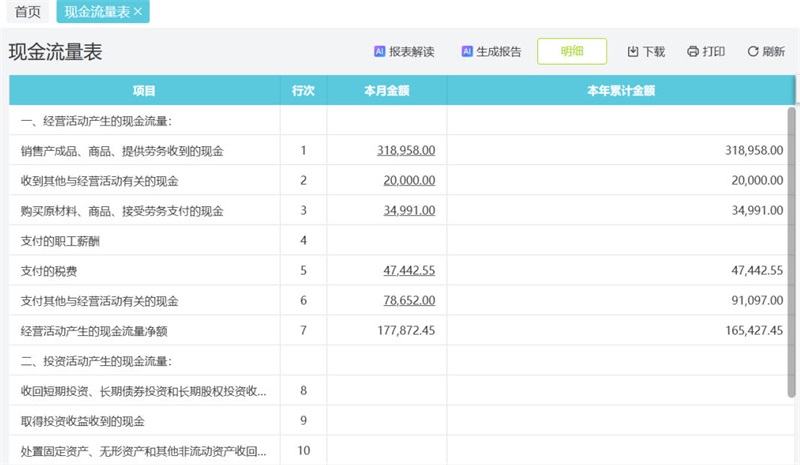Select the 现金流量表 tab
This screenshot has height=465, width=800.
(x=96, y=11)
